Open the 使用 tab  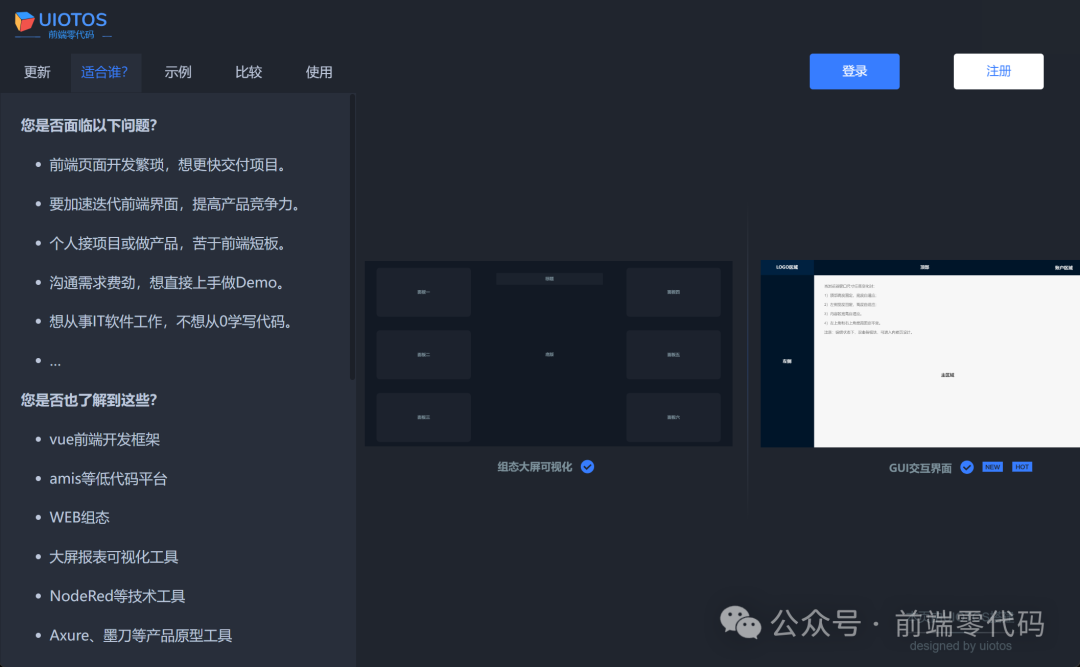click(319, 71)
